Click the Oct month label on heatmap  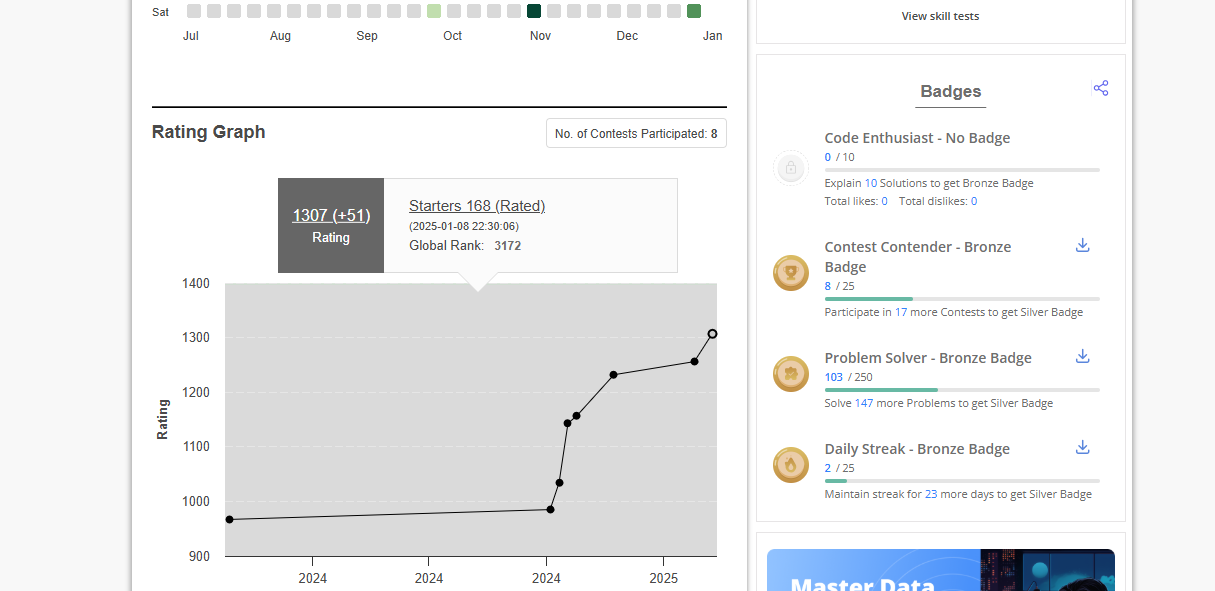[x=453, y=36]
